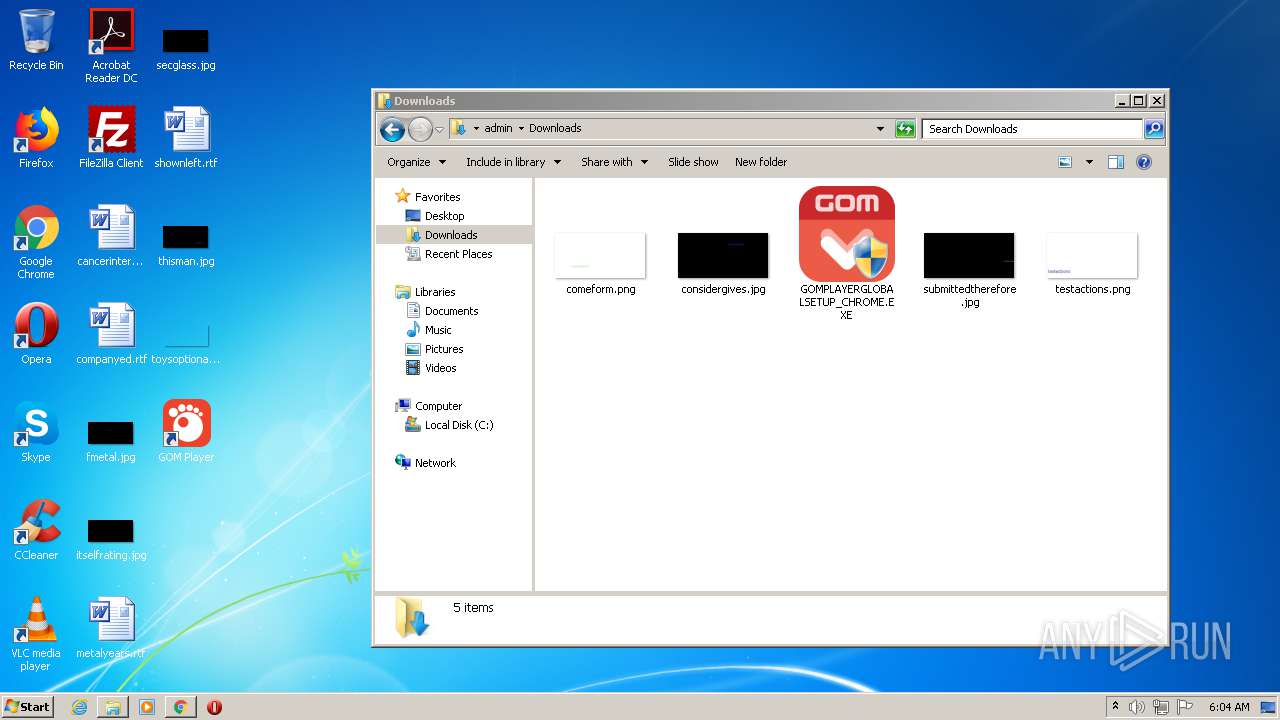The image size is (1280, 720).
Task: Launch Firefox from the desktop
Action: [36, 138]
